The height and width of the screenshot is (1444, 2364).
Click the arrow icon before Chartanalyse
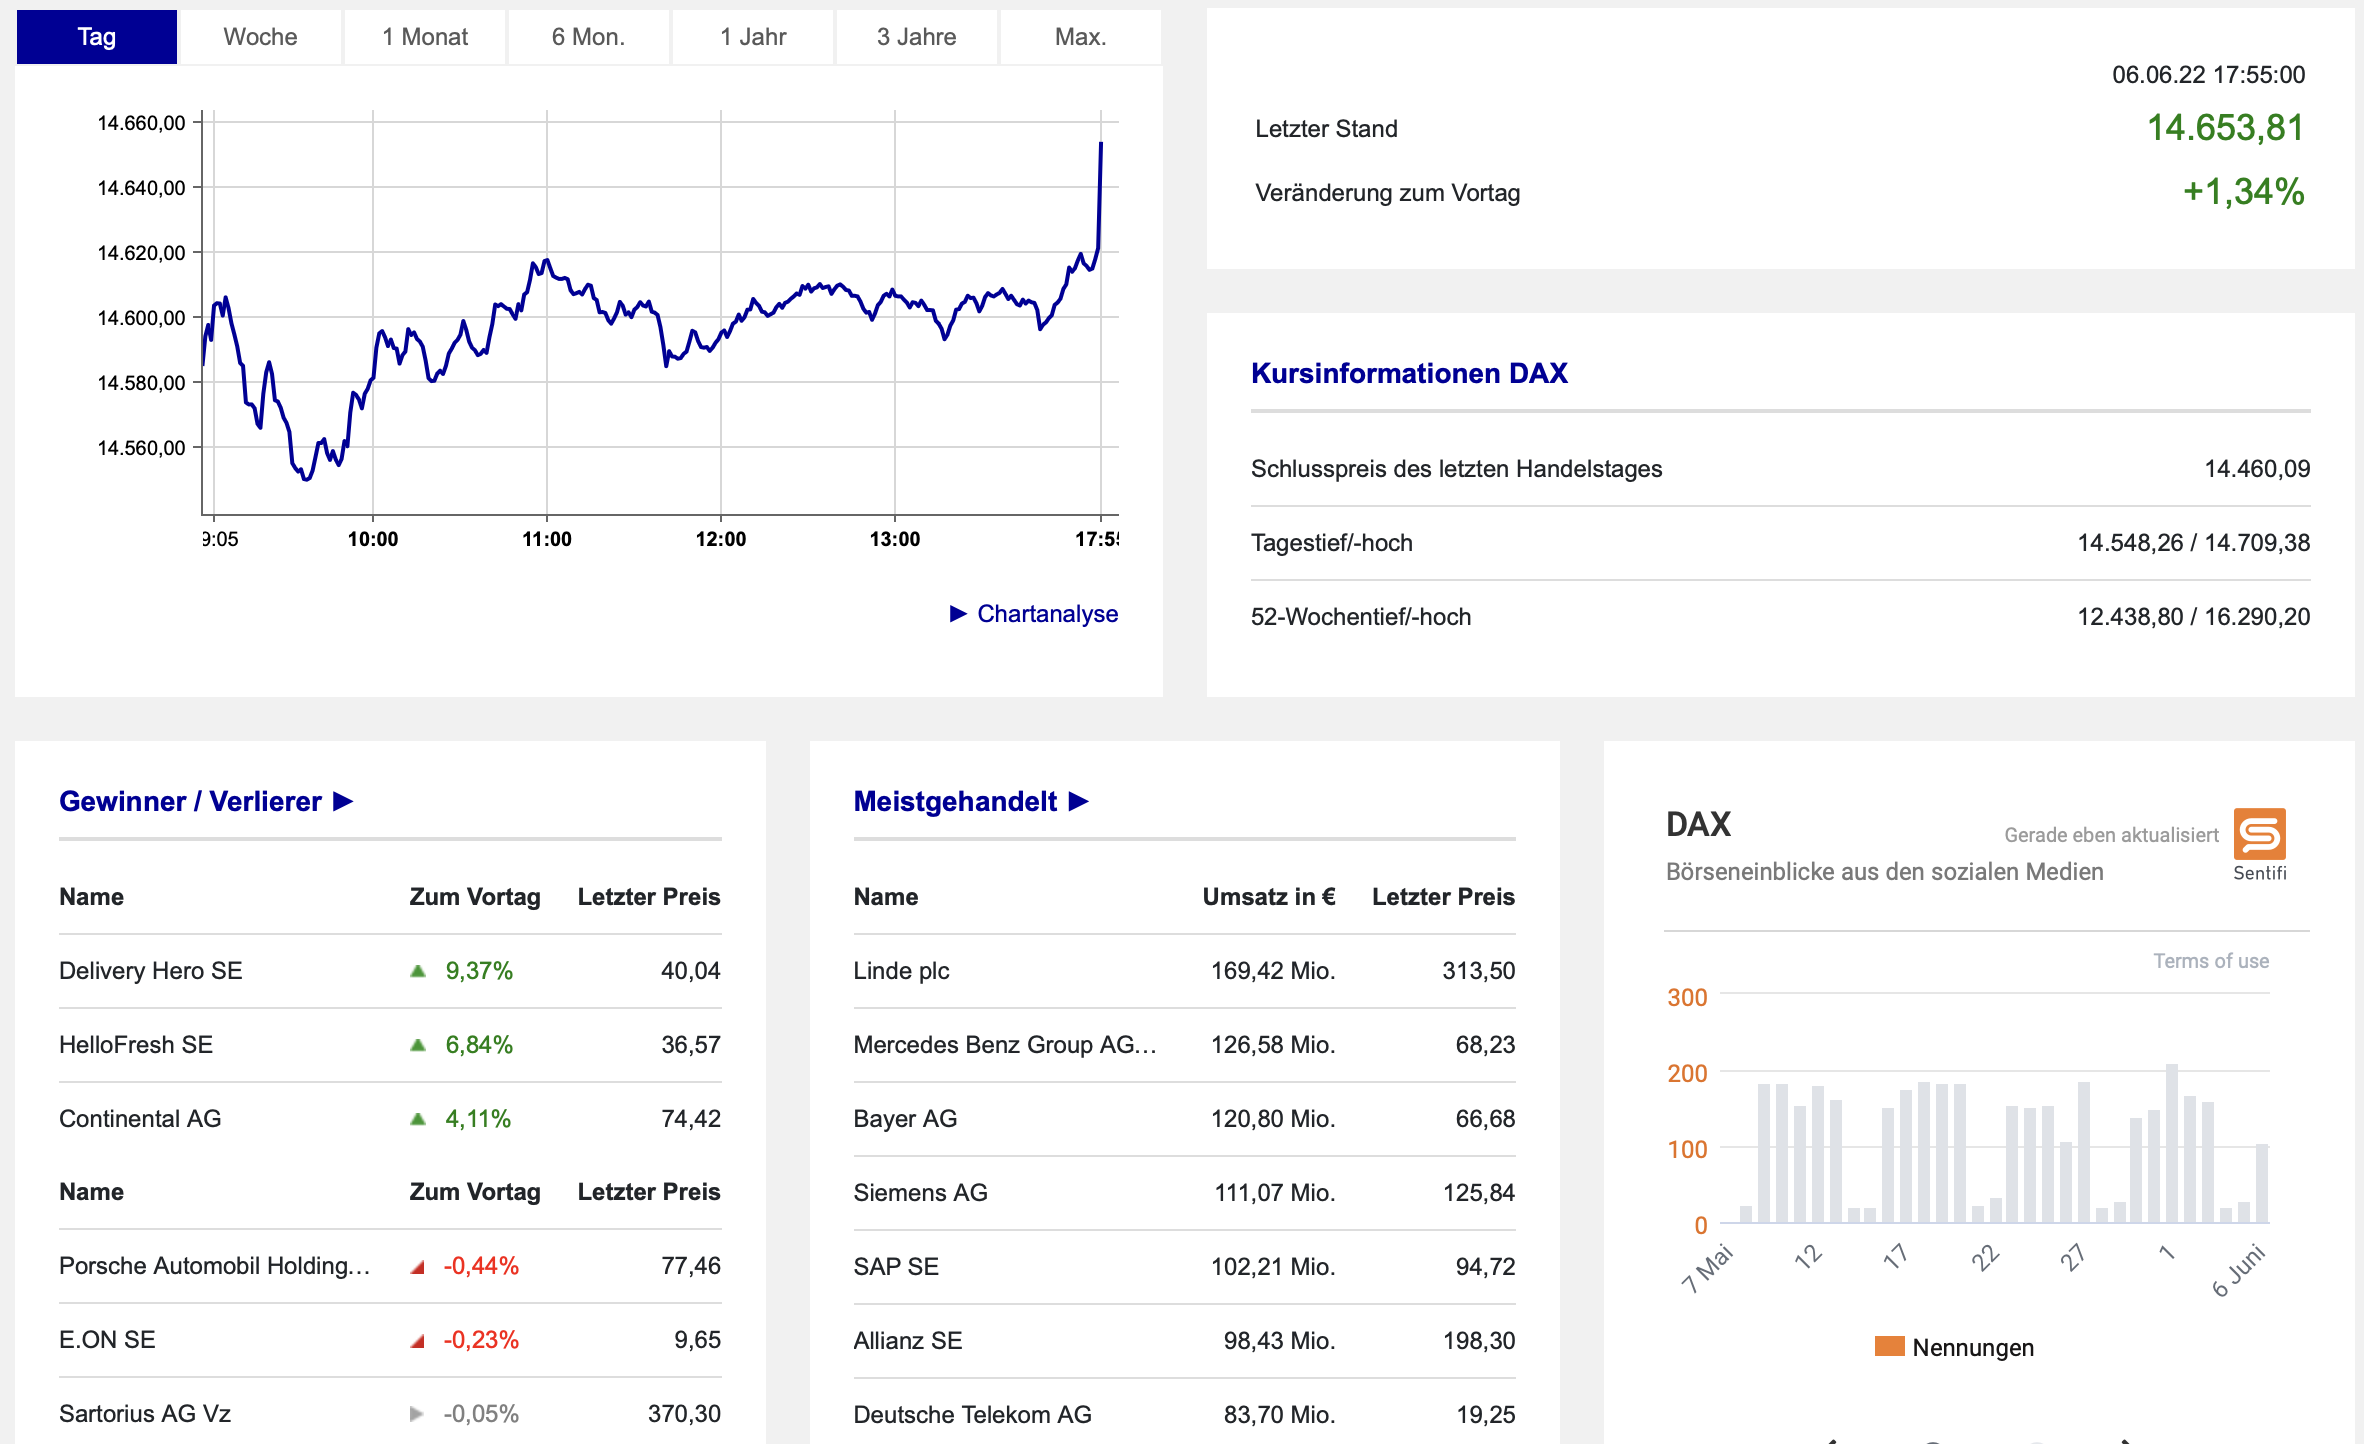coord(958,613)
